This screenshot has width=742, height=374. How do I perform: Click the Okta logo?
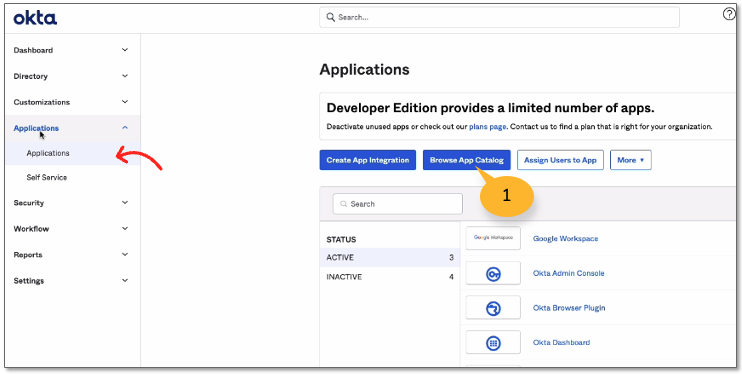pyautogui.click(x=35, y=18)
